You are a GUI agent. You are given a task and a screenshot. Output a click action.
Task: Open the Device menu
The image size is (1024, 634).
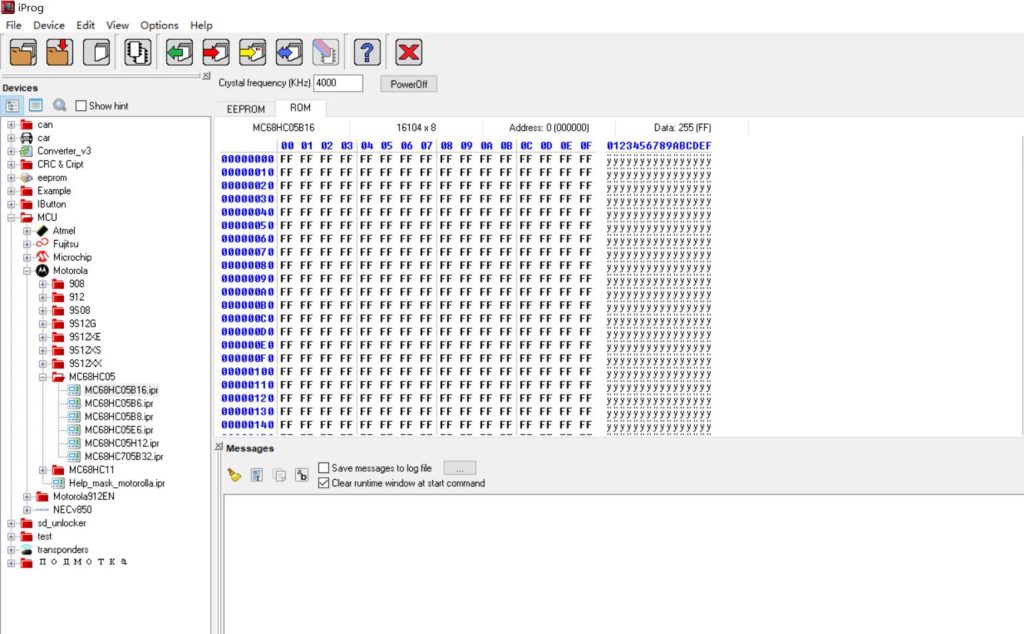(x=49, y=25)
